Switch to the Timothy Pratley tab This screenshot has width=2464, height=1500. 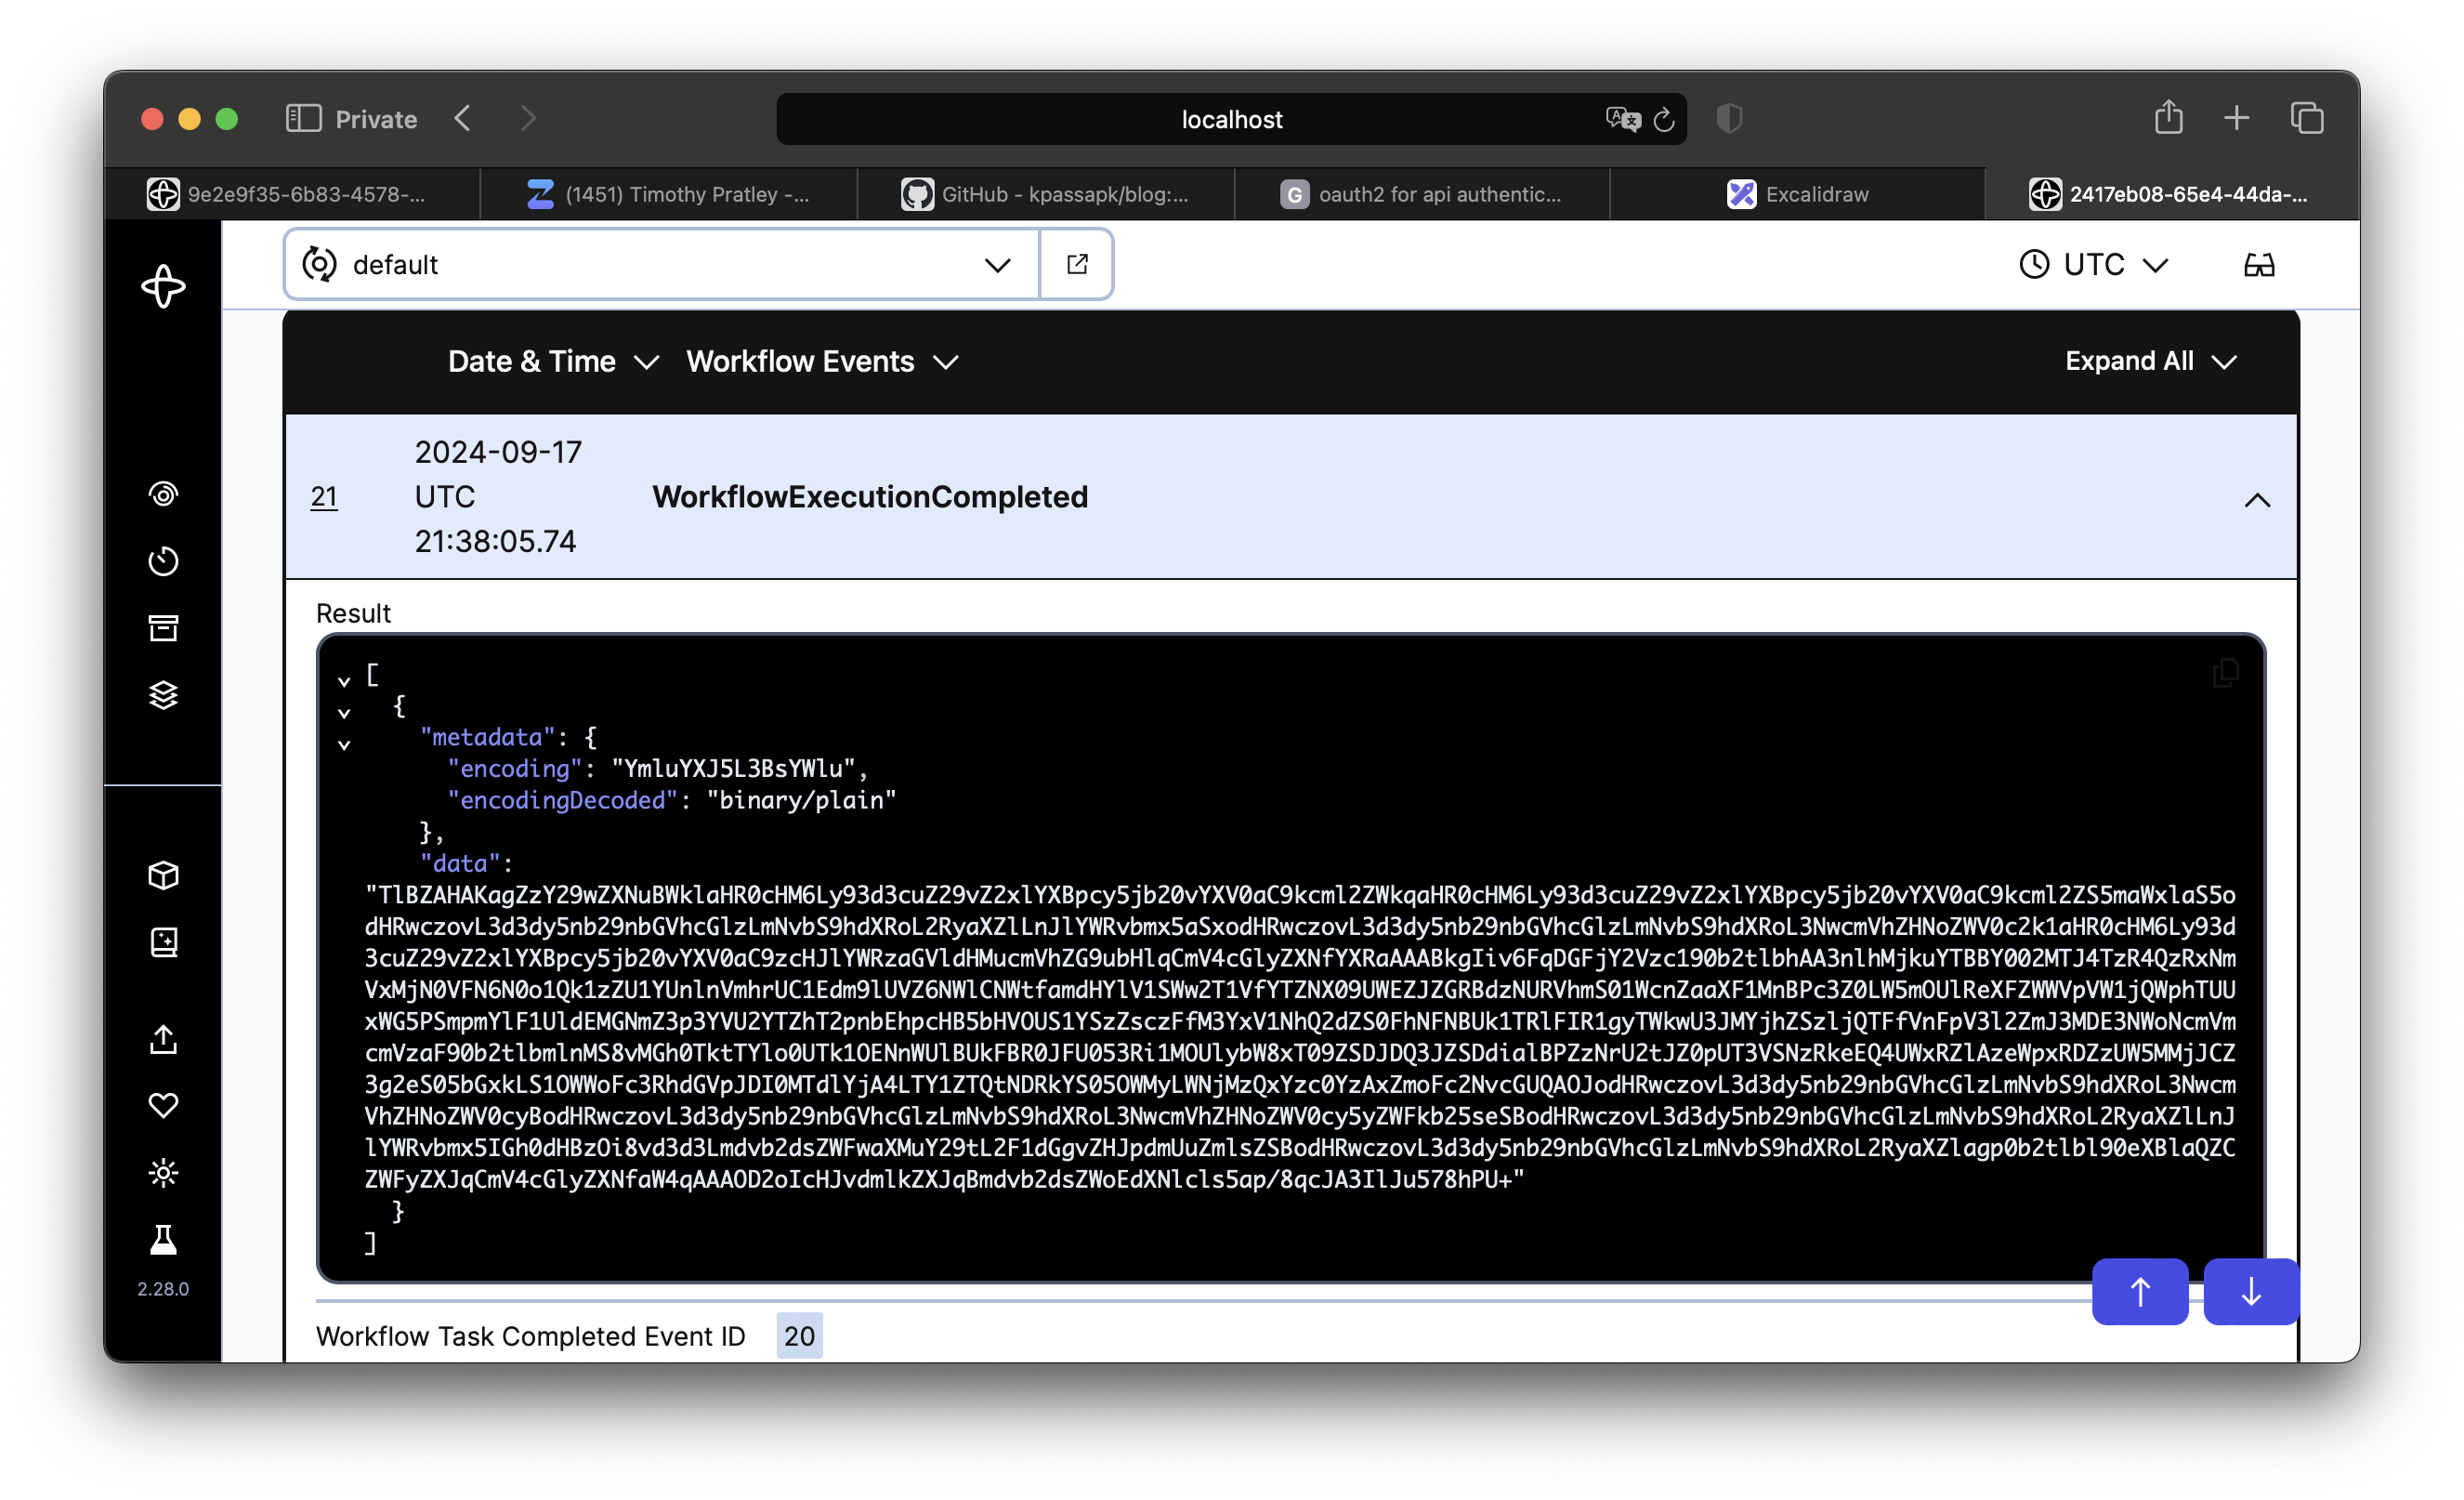668,194
